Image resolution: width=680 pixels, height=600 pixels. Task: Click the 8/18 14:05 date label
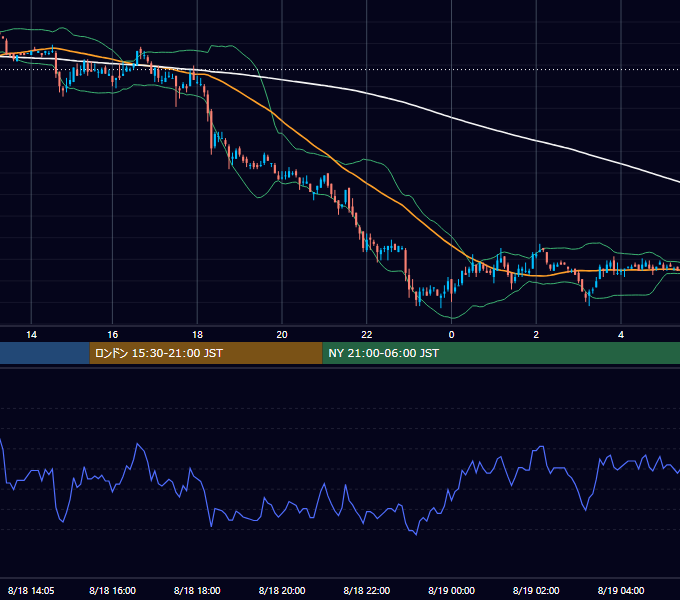click(31, 590)
